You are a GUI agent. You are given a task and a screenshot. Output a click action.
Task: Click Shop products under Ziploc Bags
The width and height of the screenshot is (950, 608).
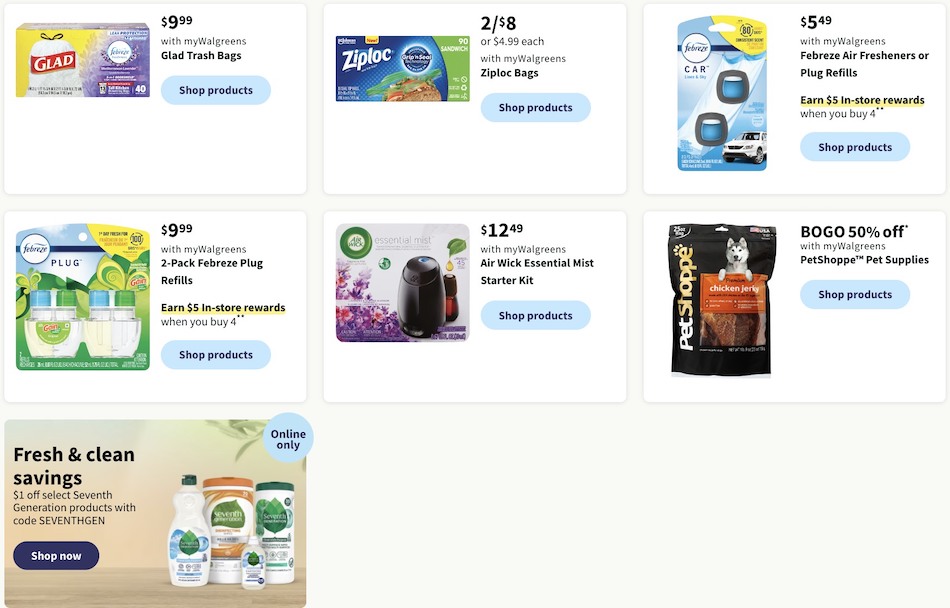pos(536,108)
